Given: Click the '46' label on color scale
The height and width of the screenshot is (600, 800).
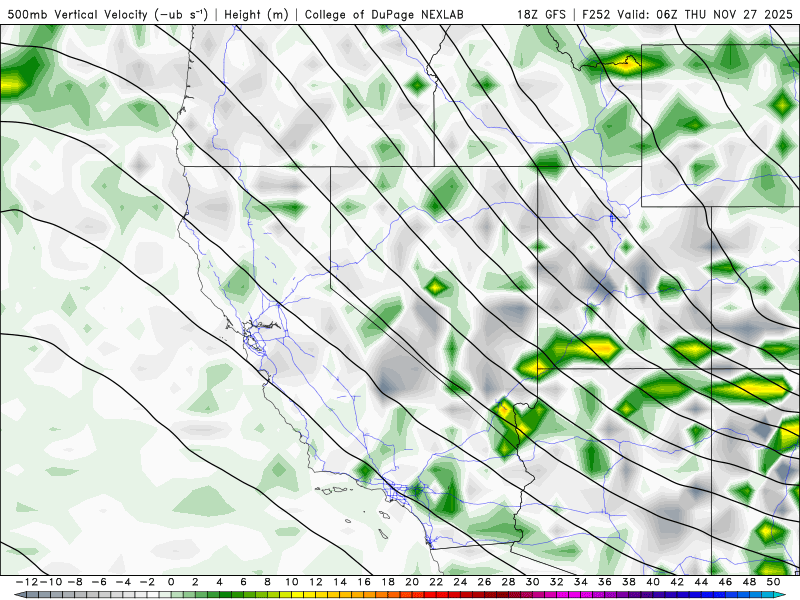Looking at the screenshot, I should (725, 582).
